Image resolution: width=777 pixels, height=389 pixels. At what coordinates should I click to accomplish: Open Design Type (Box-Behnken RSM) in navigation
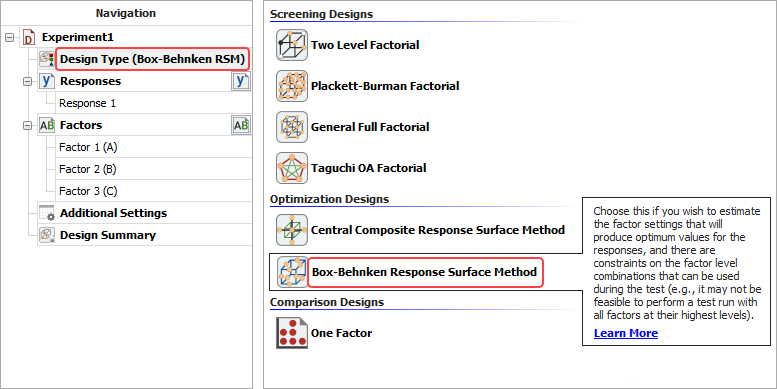[152, 59]
